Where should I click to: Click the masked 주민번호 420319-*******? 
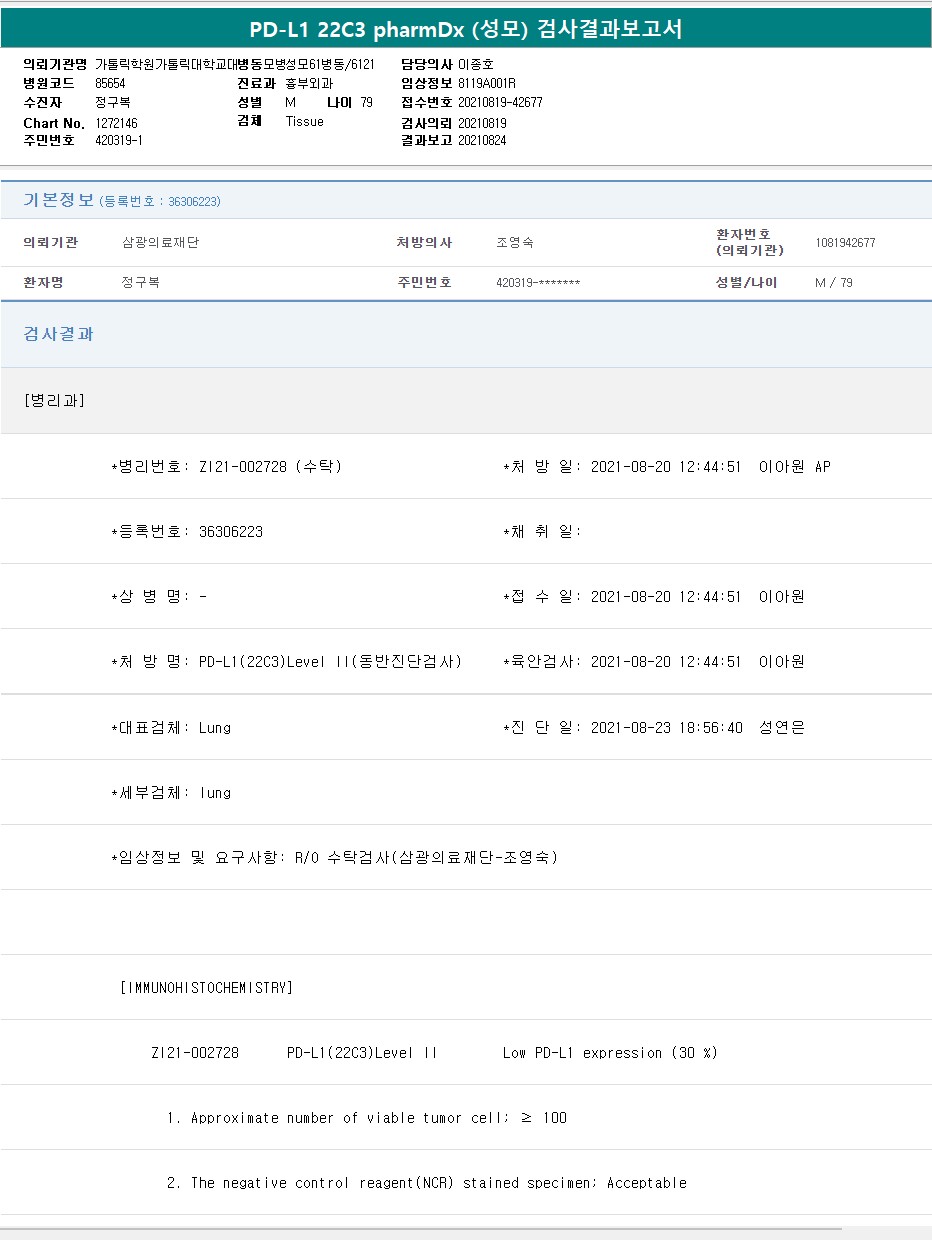click(x=538, y=283)
